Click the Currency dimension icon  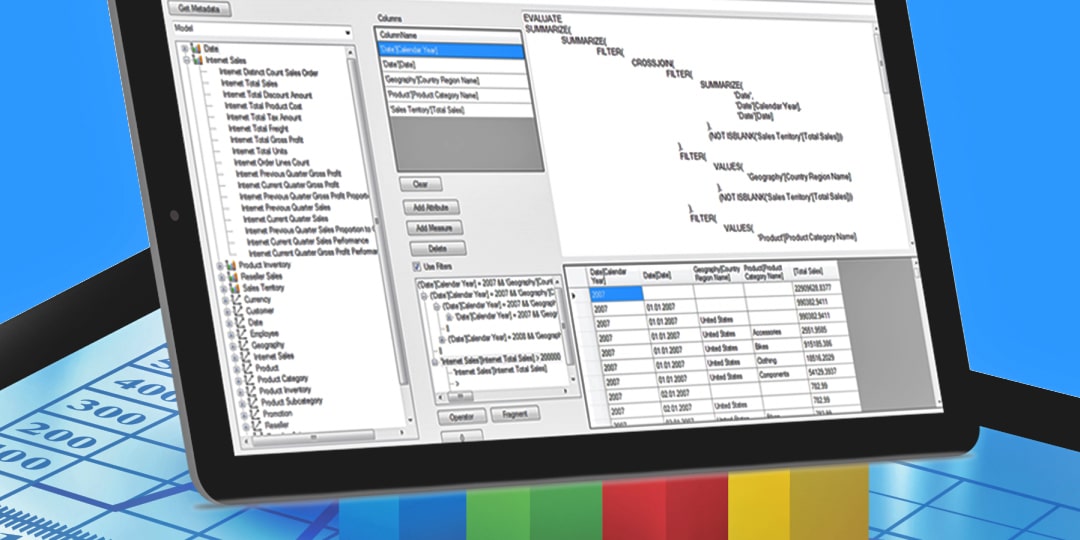coord(235,300)
